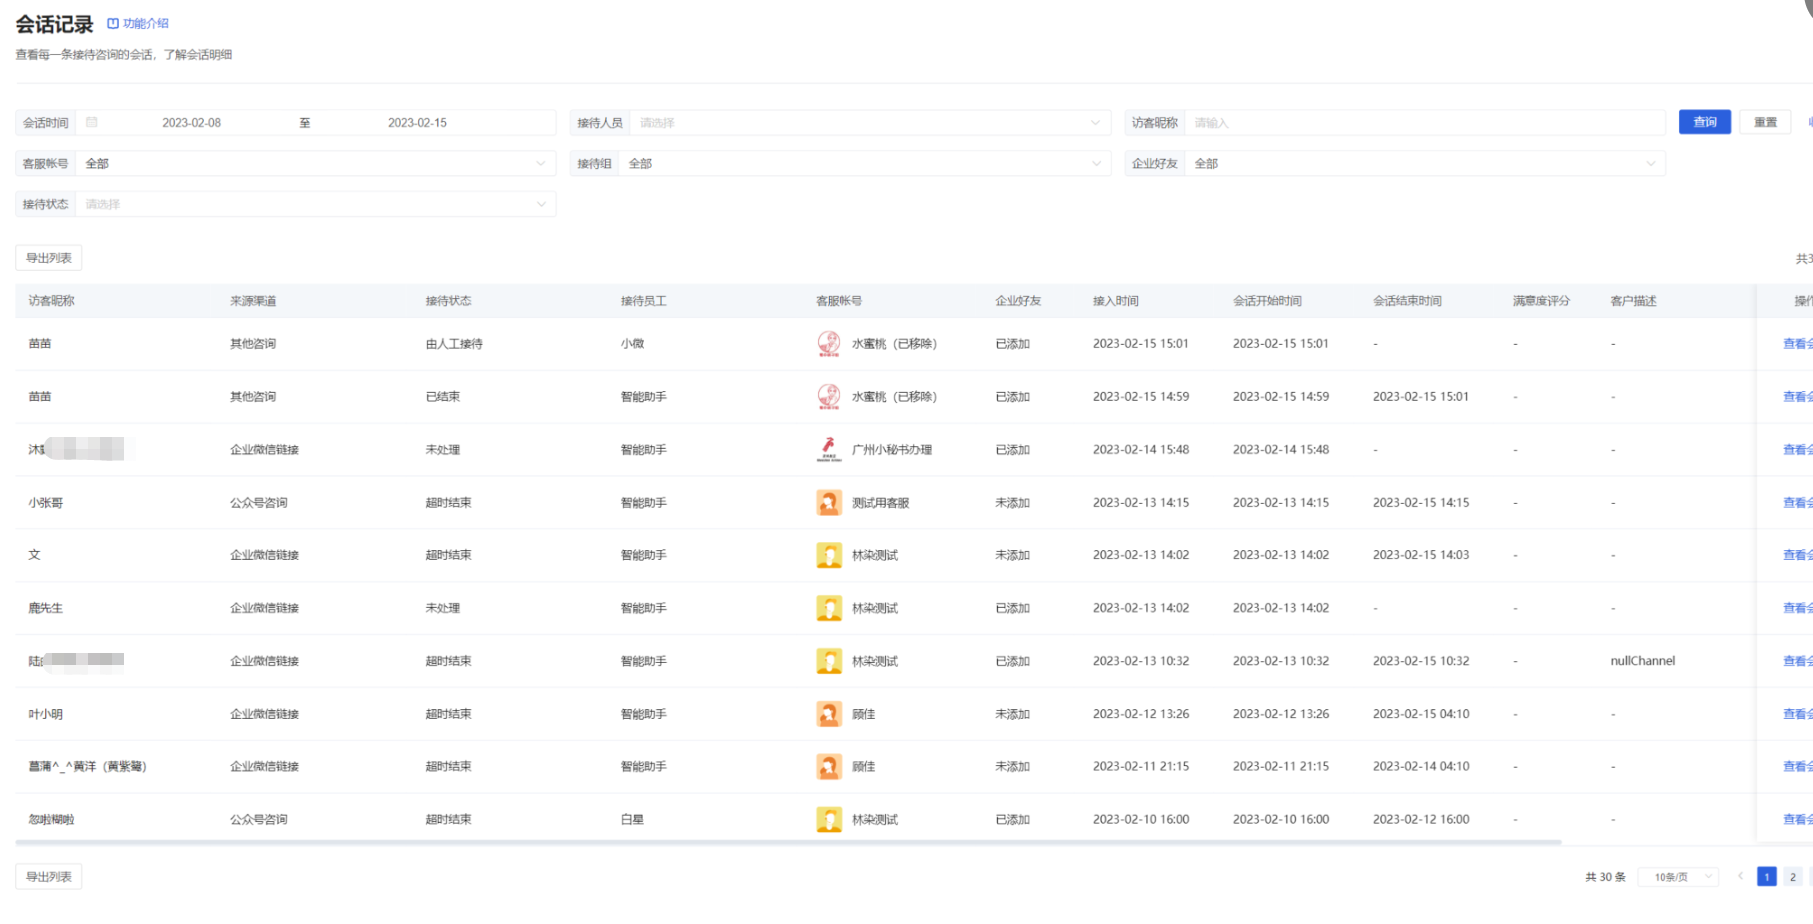The height and width of the screenshot is (924, 1813).
Task: Click the 由人工接待 status cell
Action: 454,344
